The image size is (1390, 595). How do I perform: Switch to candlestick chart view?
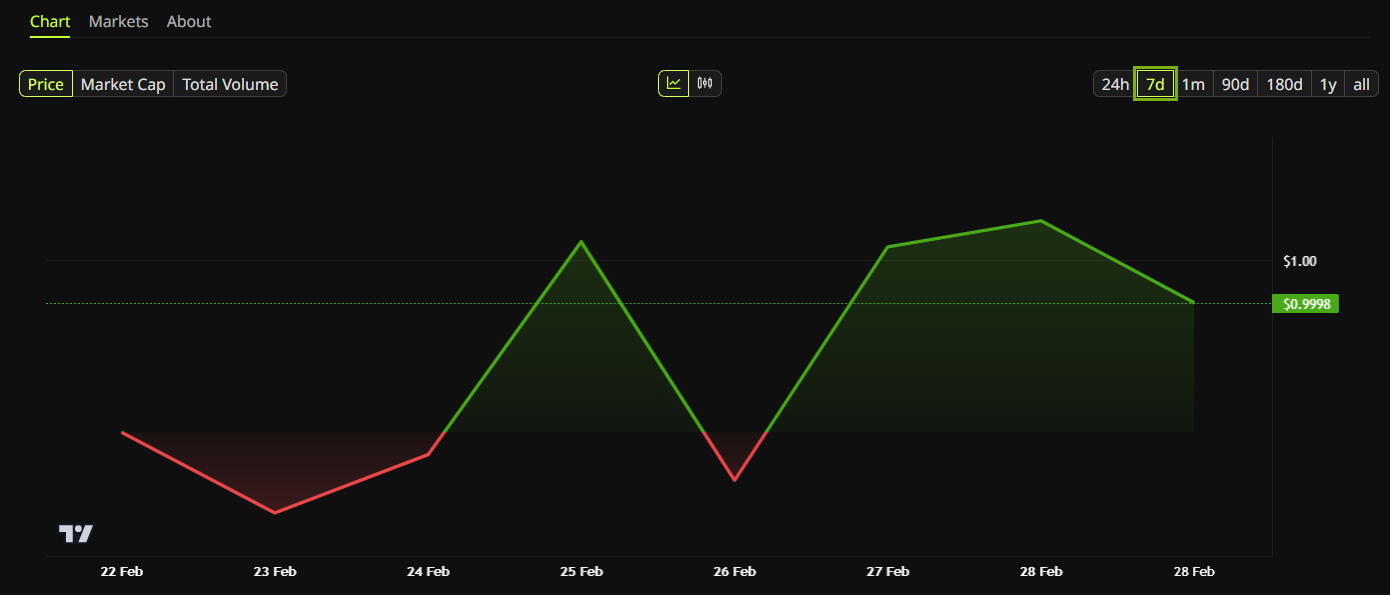pyautogui.click(x=703, y=83)
